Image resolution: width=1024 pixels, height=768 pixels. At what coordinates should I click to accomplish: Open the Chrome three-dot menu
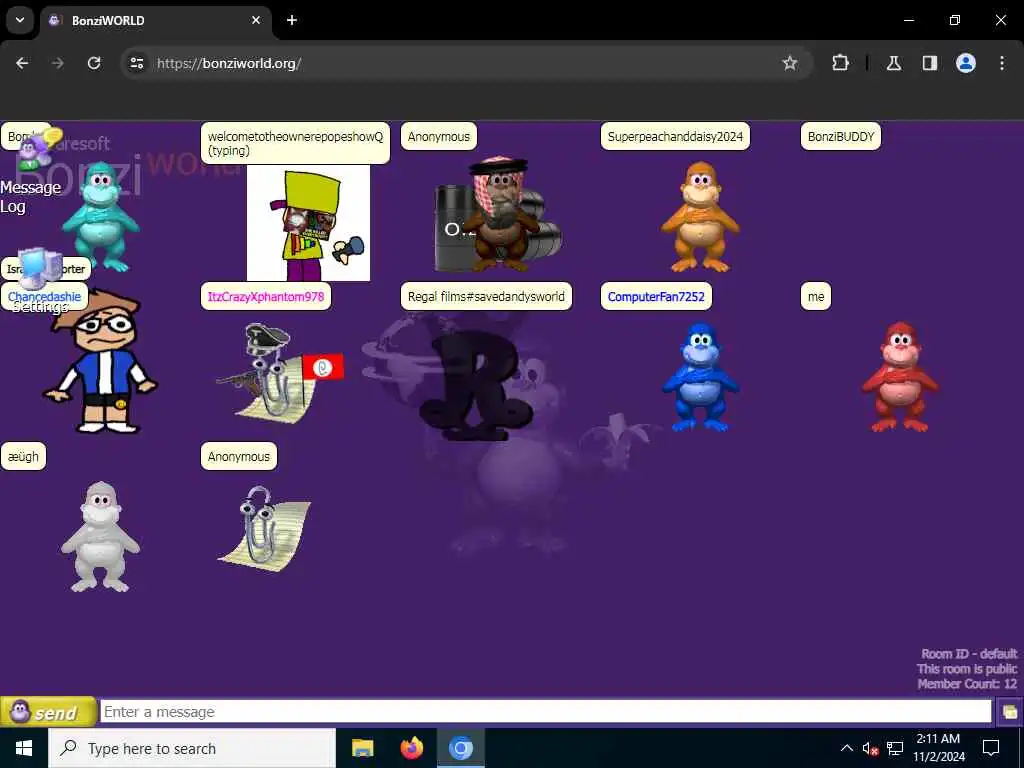point(1002,63)
